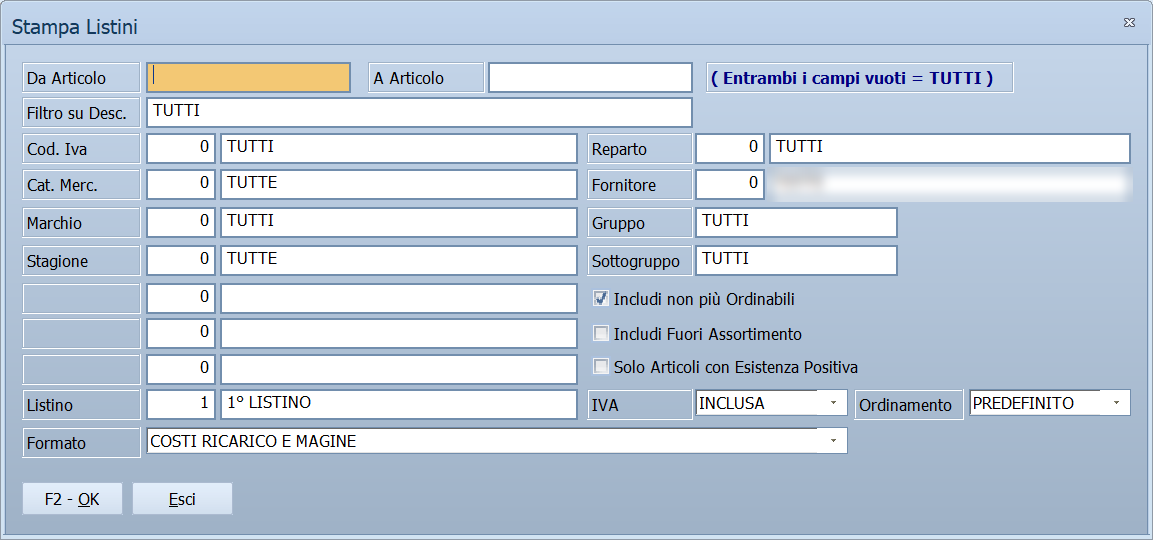Click the Marchio numeric code field

(x=181, y=222)
